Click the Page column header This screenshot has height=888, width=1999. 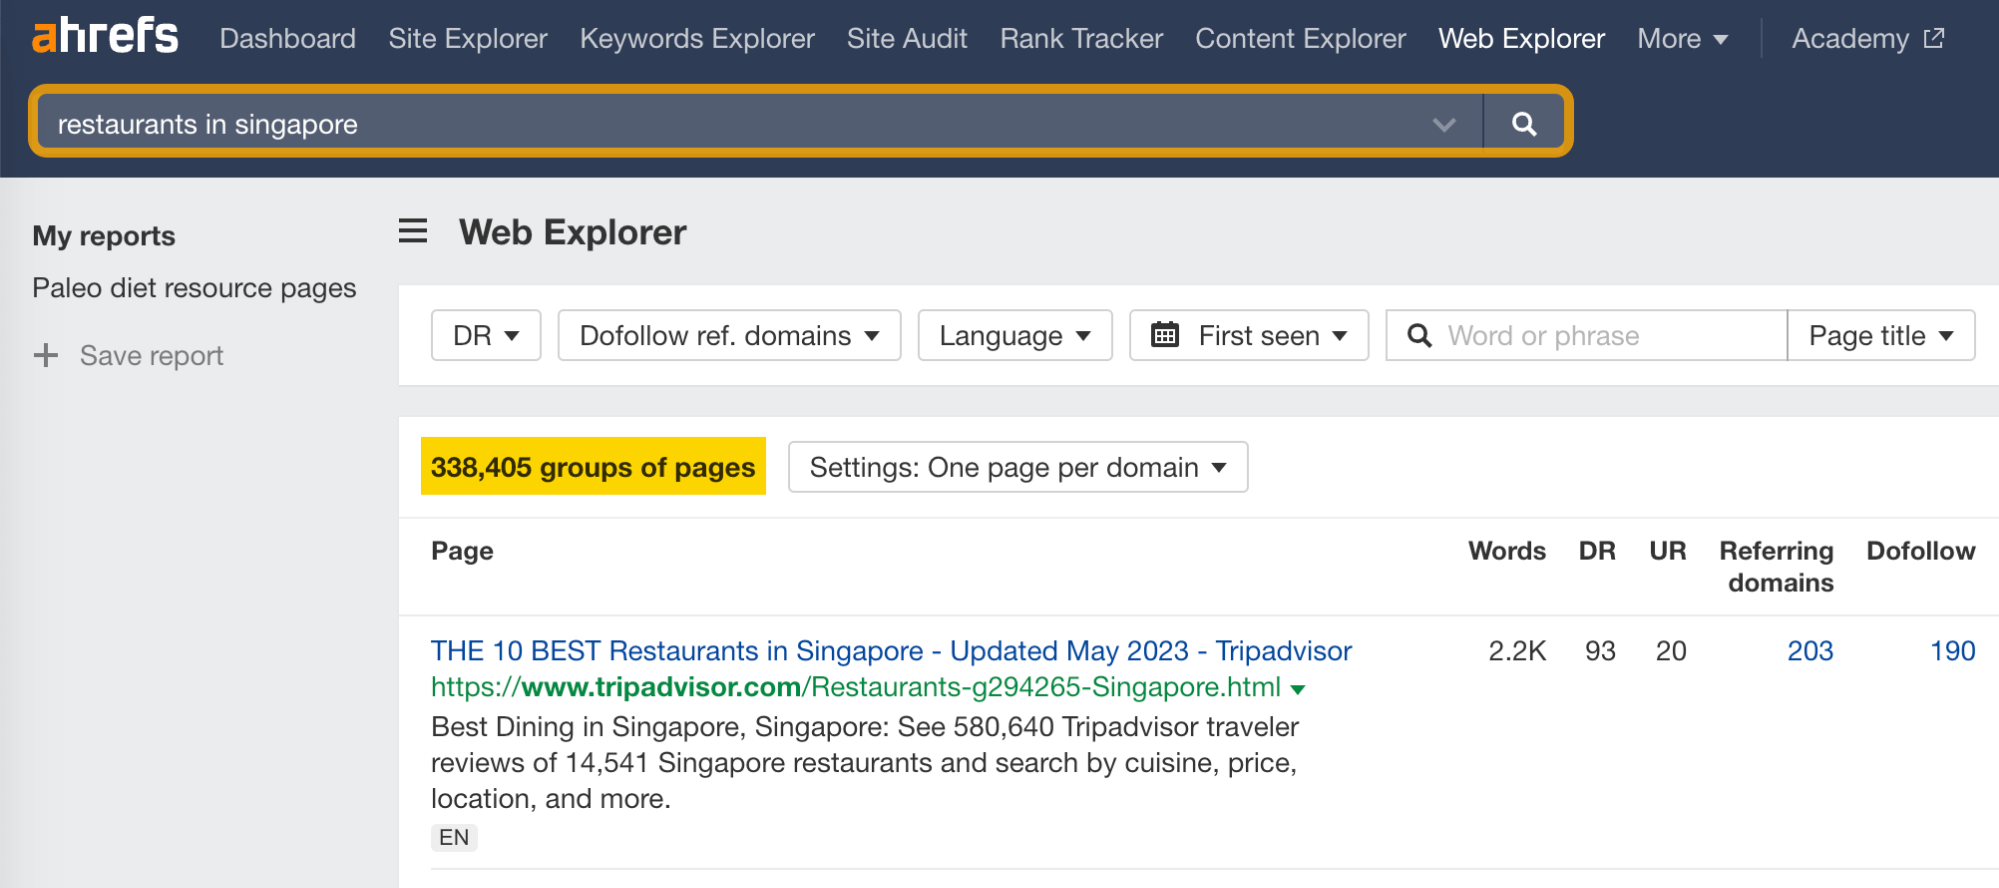point(462,551)
